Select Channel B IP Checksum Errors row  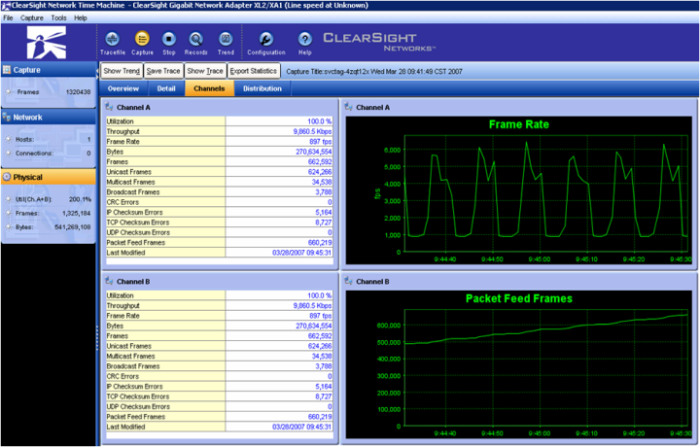(219, 386)
